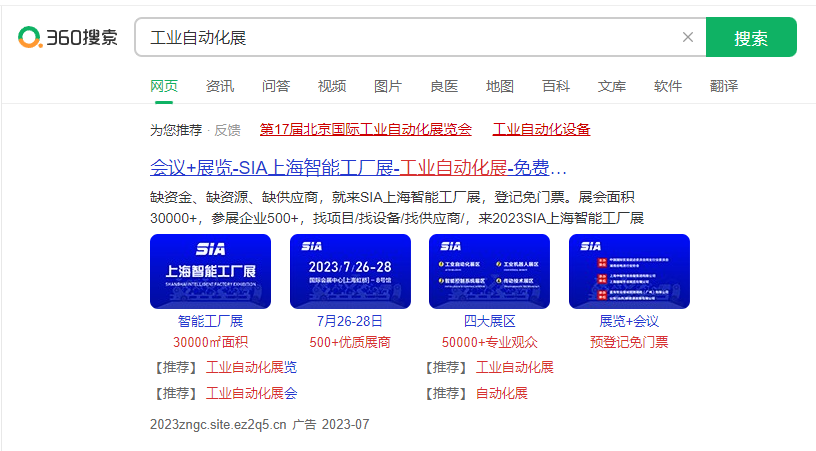
Task: Click the result description starting 缺资金、缺资源
Action: point(397,208)
